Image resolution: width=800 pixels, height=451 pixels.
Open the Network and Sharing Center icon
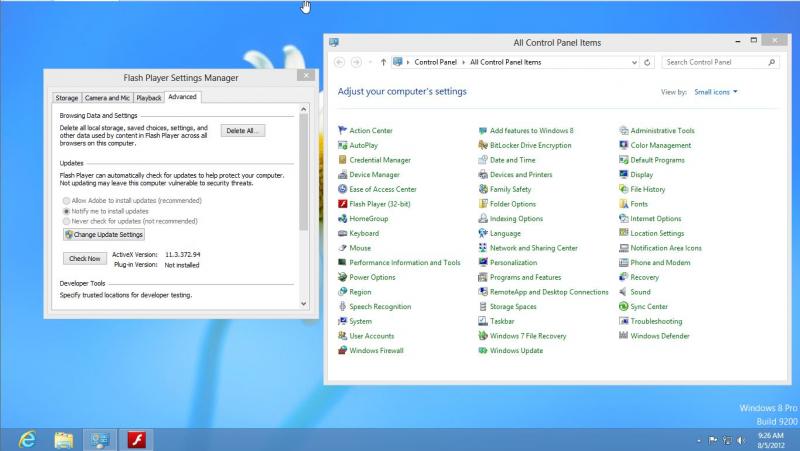[483, 248]
